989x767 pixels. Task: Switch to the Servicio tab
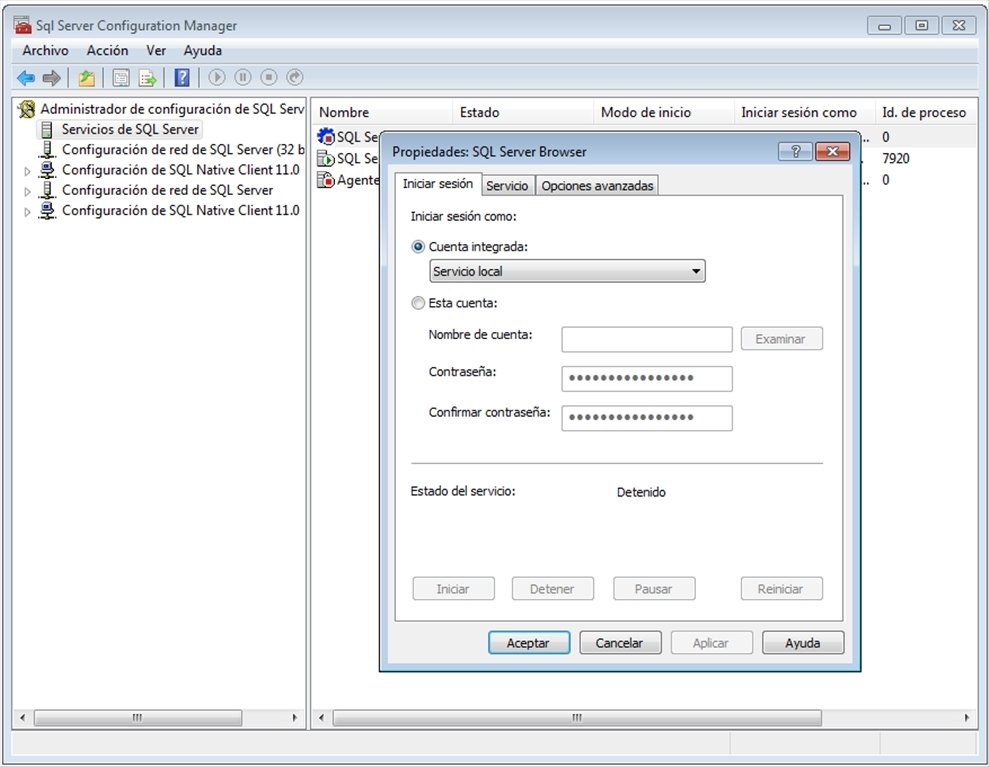(507, 185)
